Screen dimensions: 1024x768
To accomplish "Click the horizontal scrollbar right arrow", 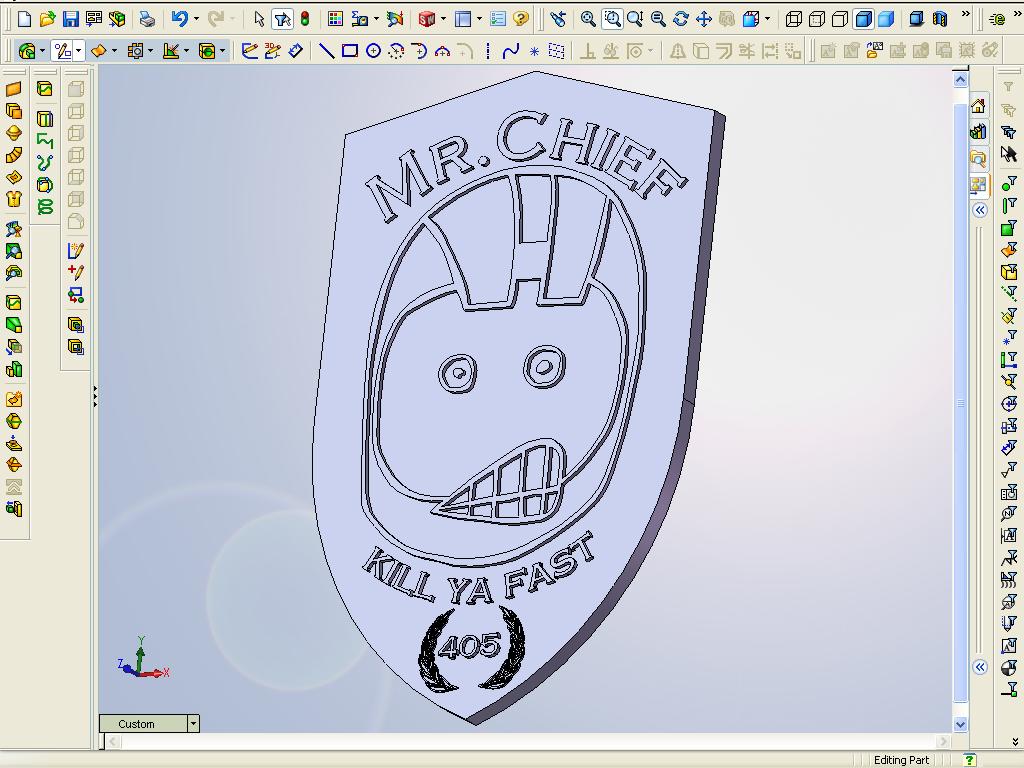I will (x=943, y=742).
